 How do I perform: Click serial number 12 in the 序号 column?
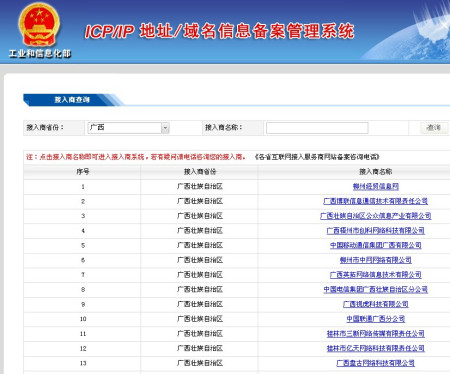(83, 348)
